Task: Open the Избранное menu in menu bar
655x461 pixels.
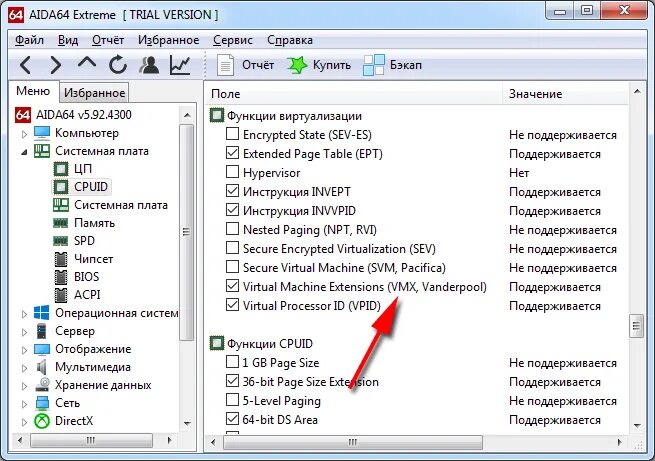Action: pyautogui.click(x=168, y=40)
